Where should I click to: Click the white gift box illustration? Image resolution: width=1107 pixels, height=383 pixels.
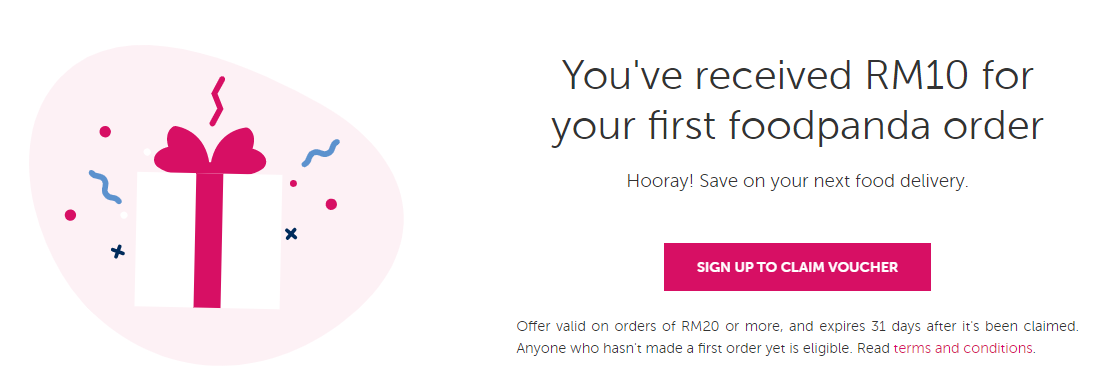click(208, 240)
